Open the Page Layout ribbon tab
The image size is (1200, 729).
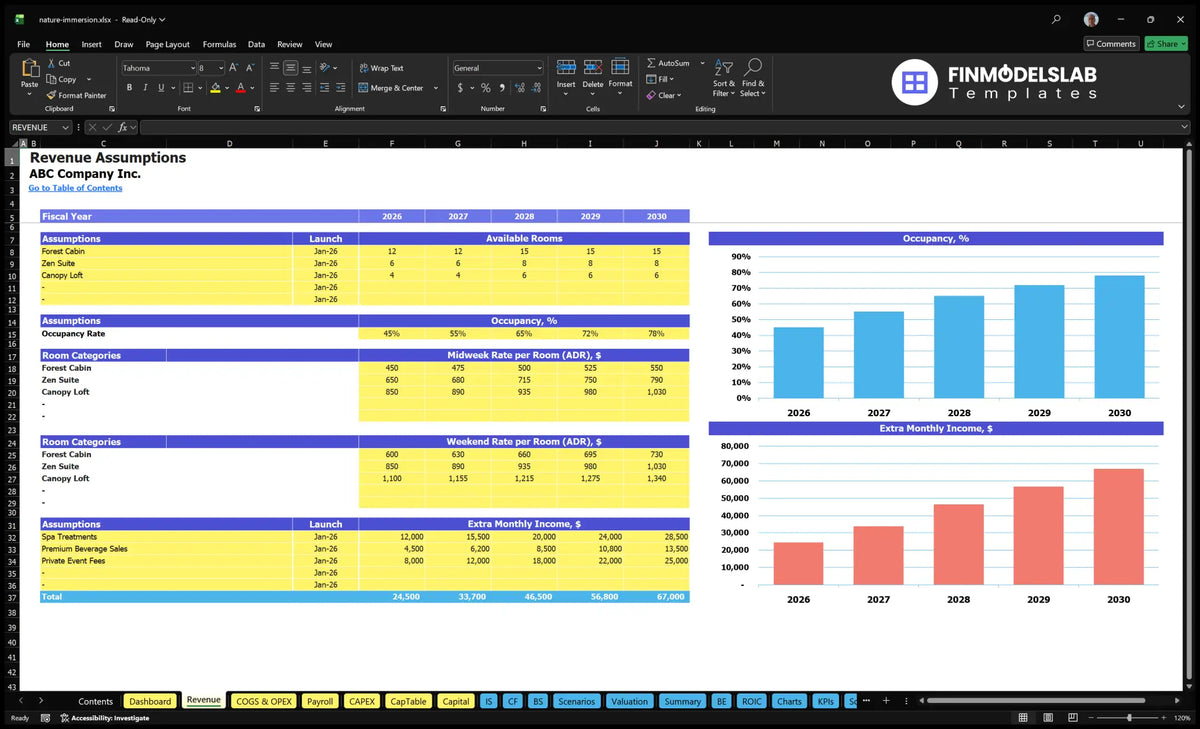pos(167,44)
